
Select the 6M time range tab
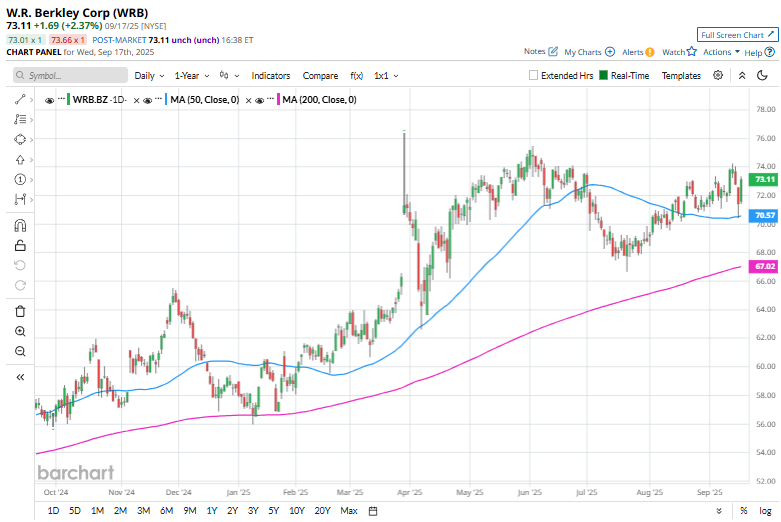166,511
